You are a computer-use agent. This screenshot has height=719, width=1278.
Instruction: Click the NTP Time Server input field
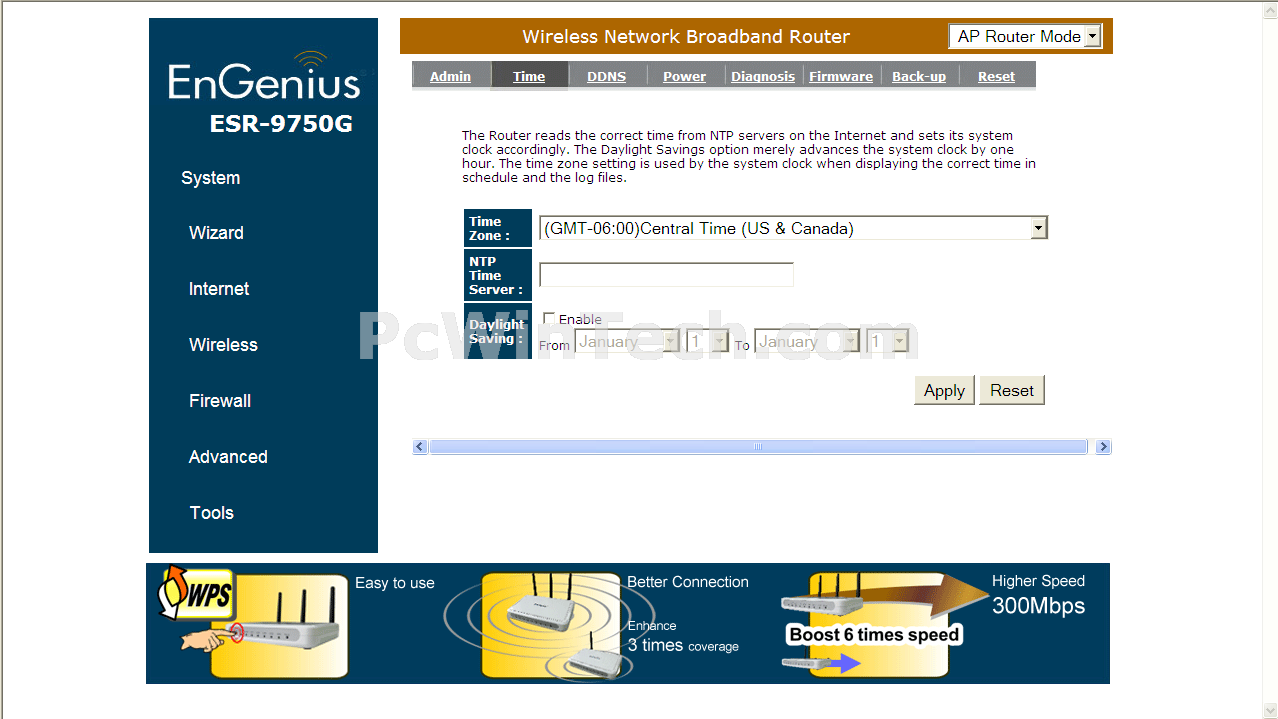(666, 274)
